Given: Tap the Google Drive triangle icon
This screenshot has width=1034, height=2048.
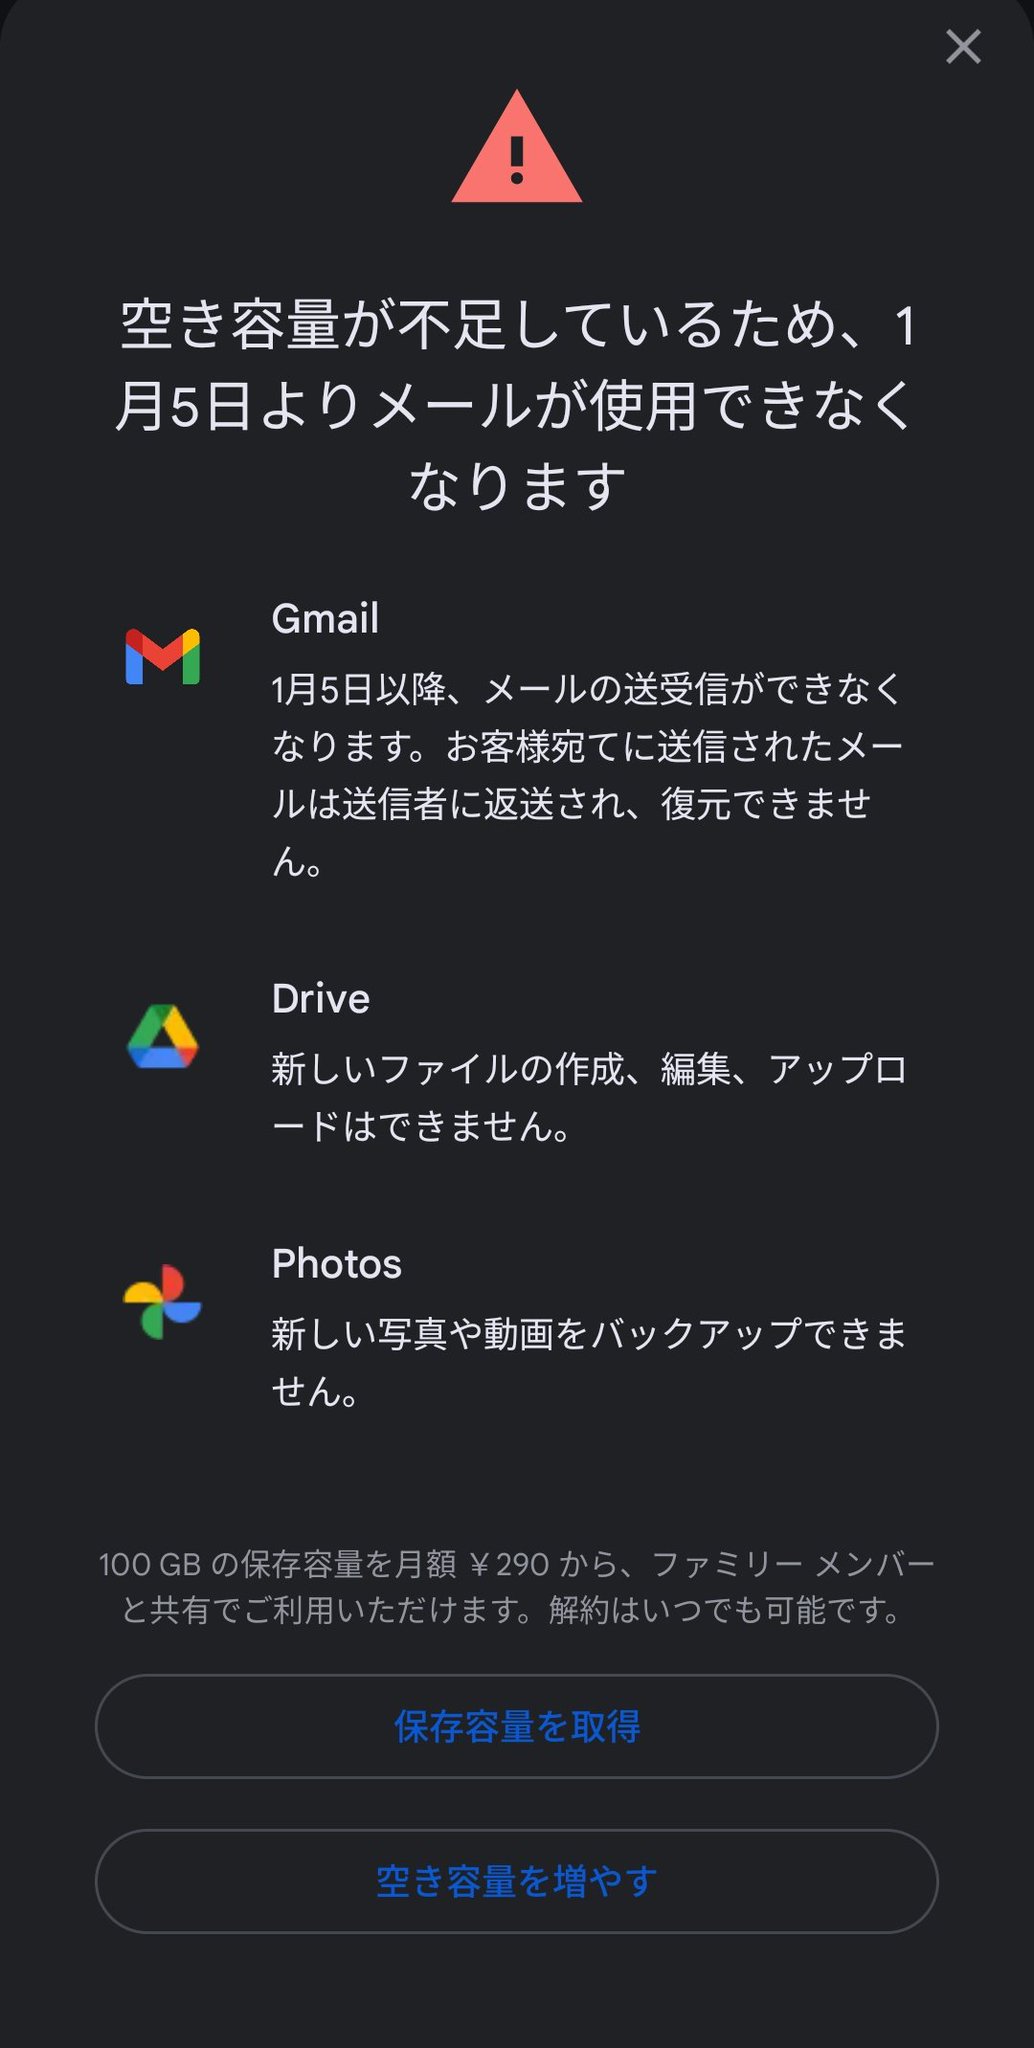Looking at the screenshot, I should pos(163,1037).
